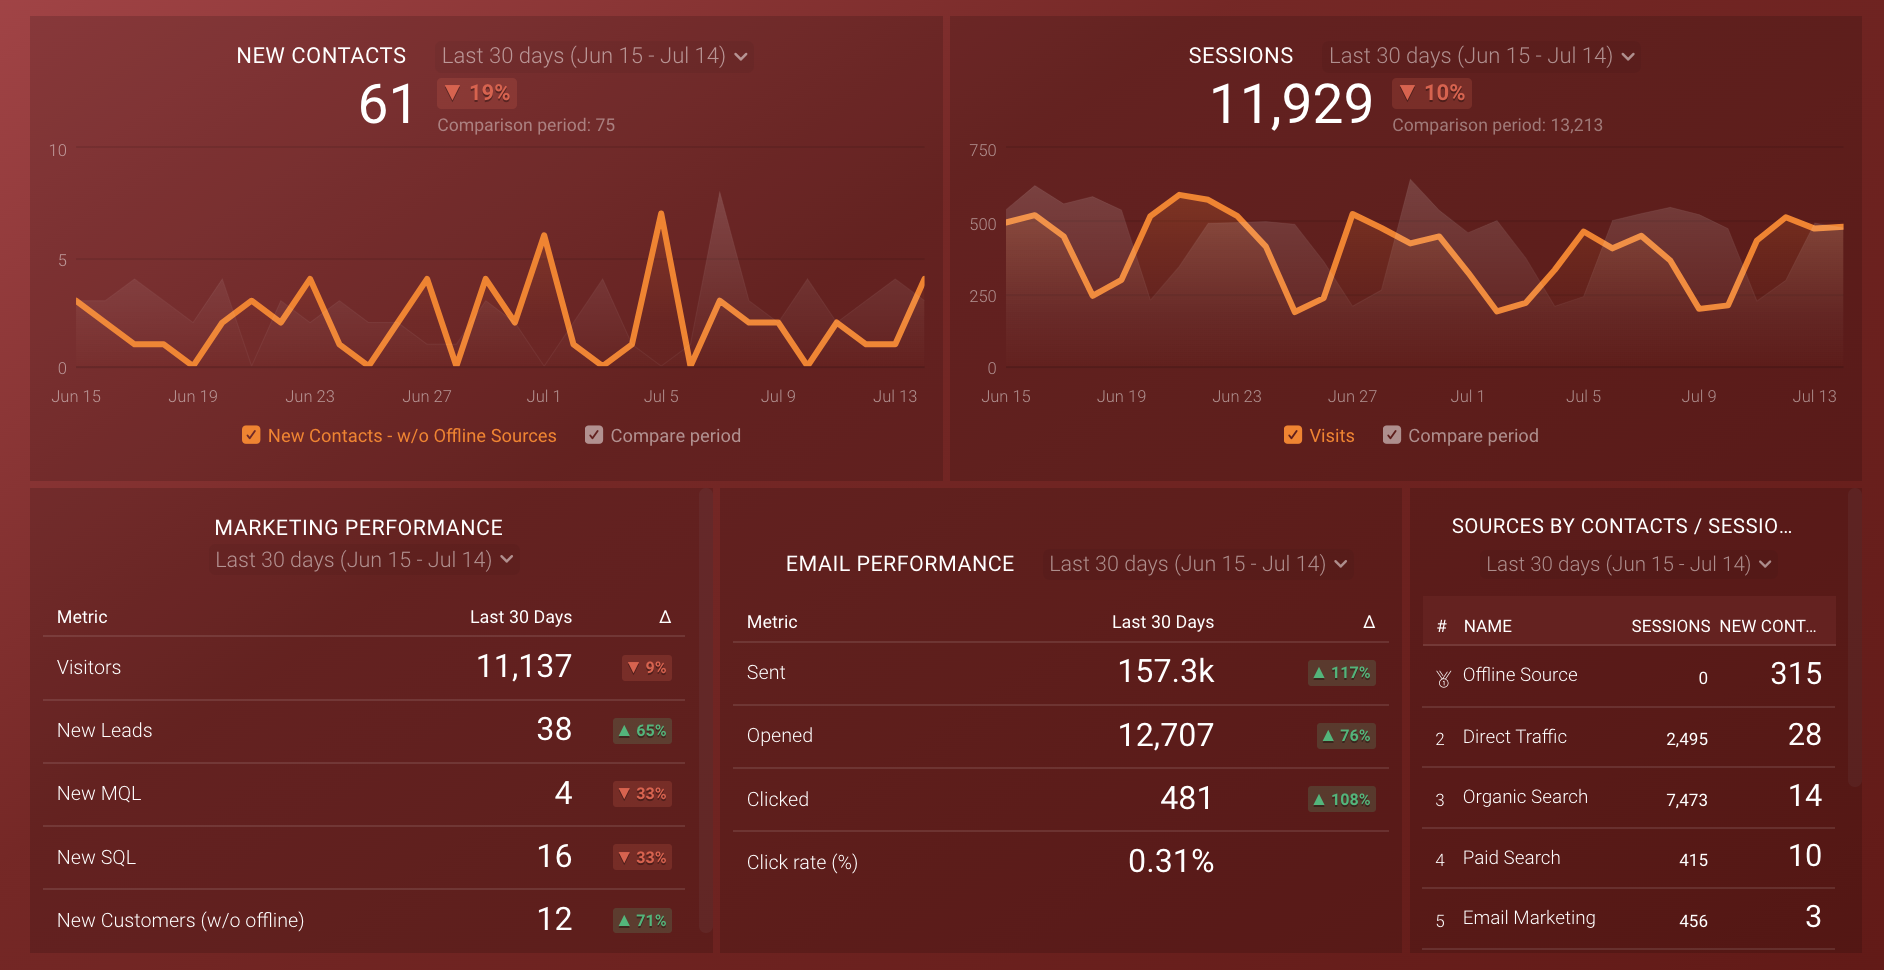This screenshot has width=1884, height=970.
Task: Open Email Performance date range dropdown
Action: click(1198, 564)
